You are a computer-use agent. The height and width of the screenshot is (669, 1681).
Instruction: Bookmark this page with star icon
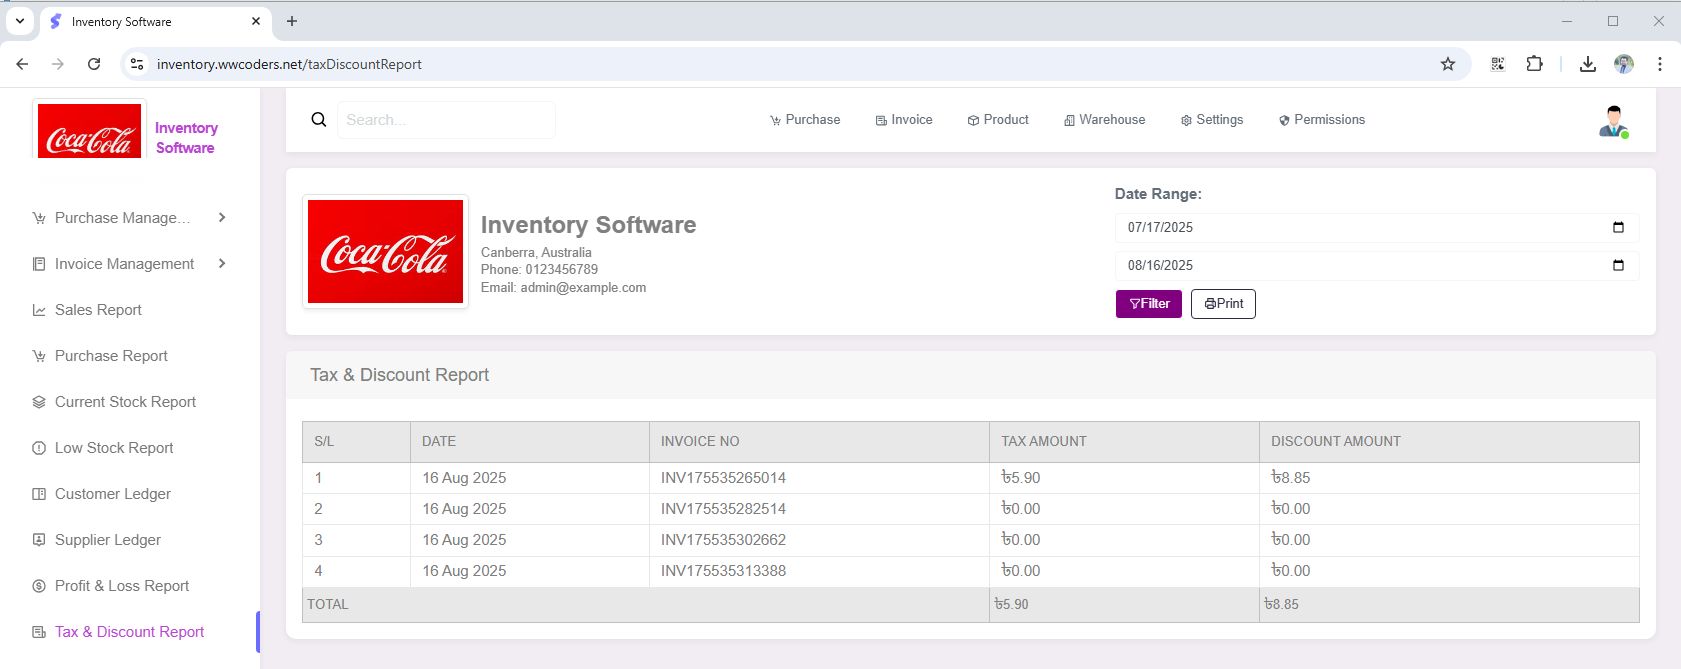pos(1447,64)
